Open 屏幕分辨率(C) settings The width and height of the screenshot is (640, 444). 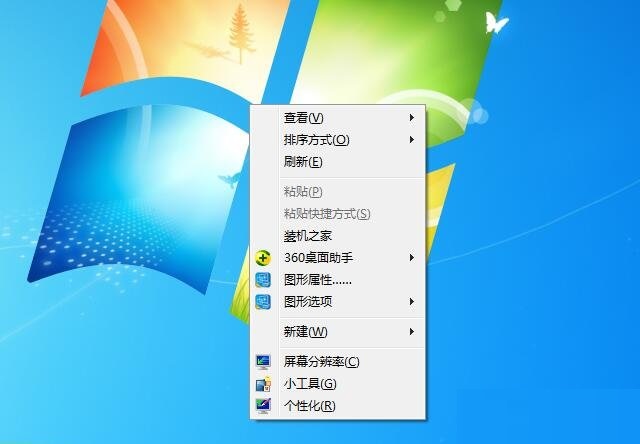pyautogui.click(x=338, y=362)
